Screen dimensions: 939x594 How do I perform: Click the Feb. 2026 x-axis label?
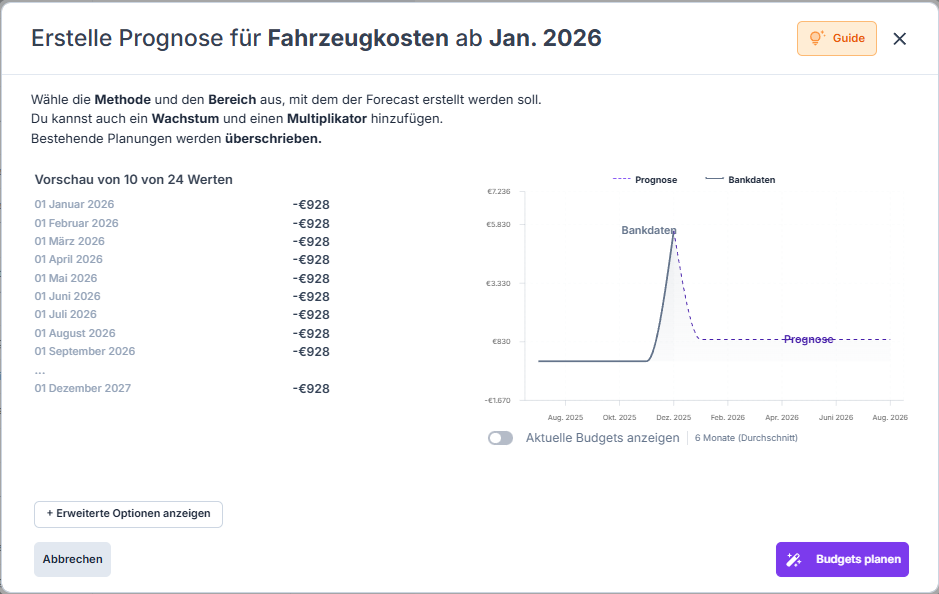click(727, 417)
